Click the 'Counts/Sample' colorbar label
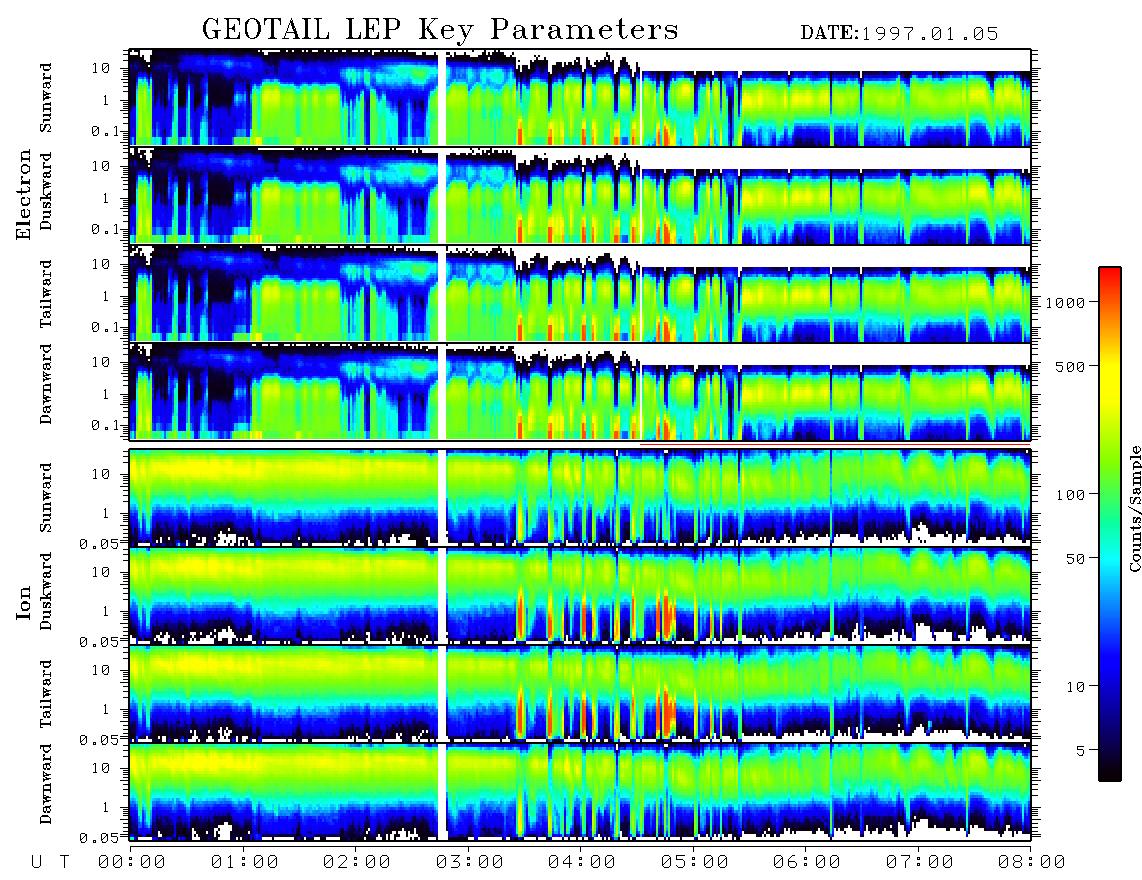The width and height of the screenshot is (1142, 880). (1134, 508)
